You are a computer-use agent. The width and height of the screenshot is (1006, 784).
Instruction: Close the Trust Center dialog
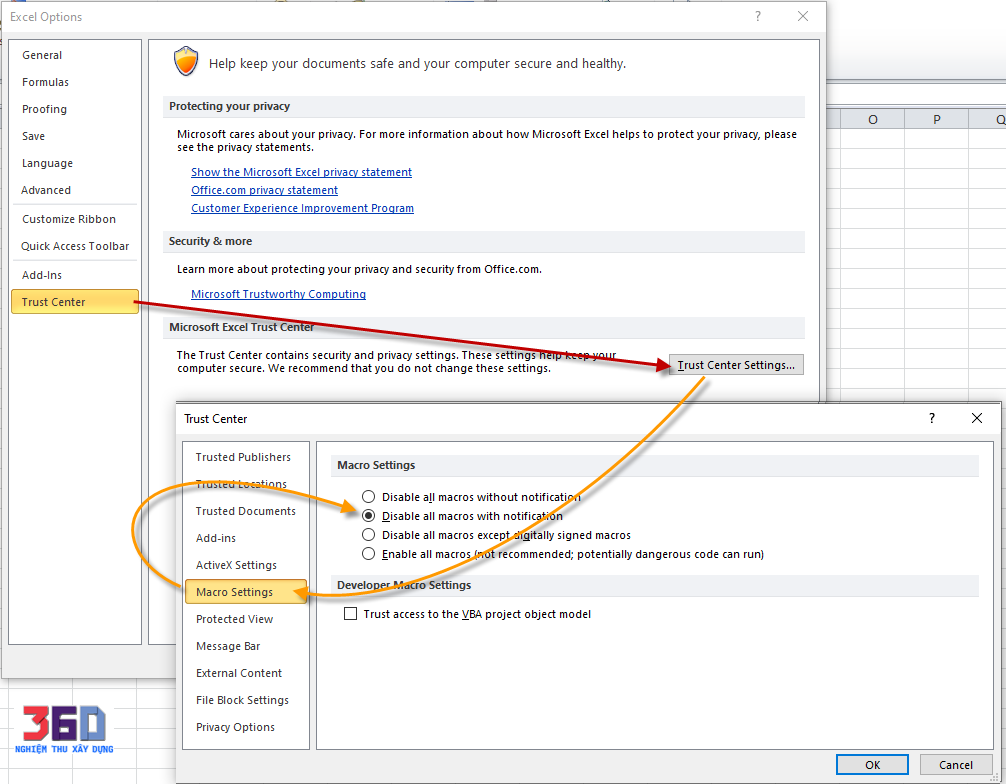pyautogui.click(x=976, y=418)
